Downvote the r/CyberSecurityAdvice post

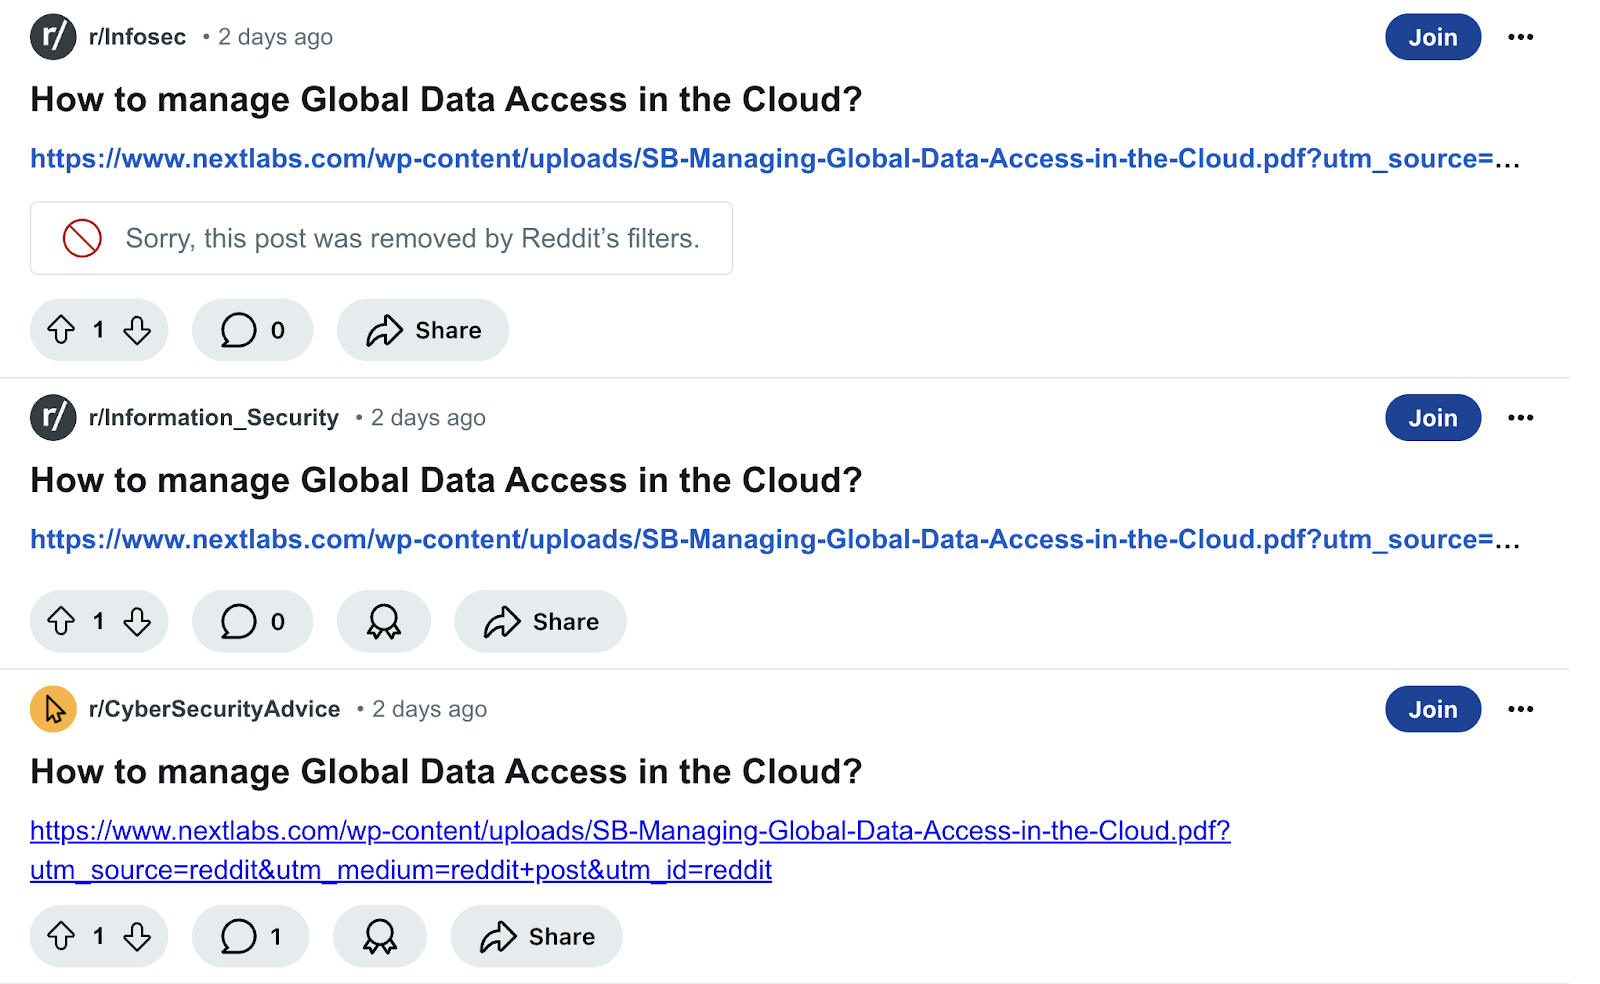pyautogui.click(x=137, y=936)
